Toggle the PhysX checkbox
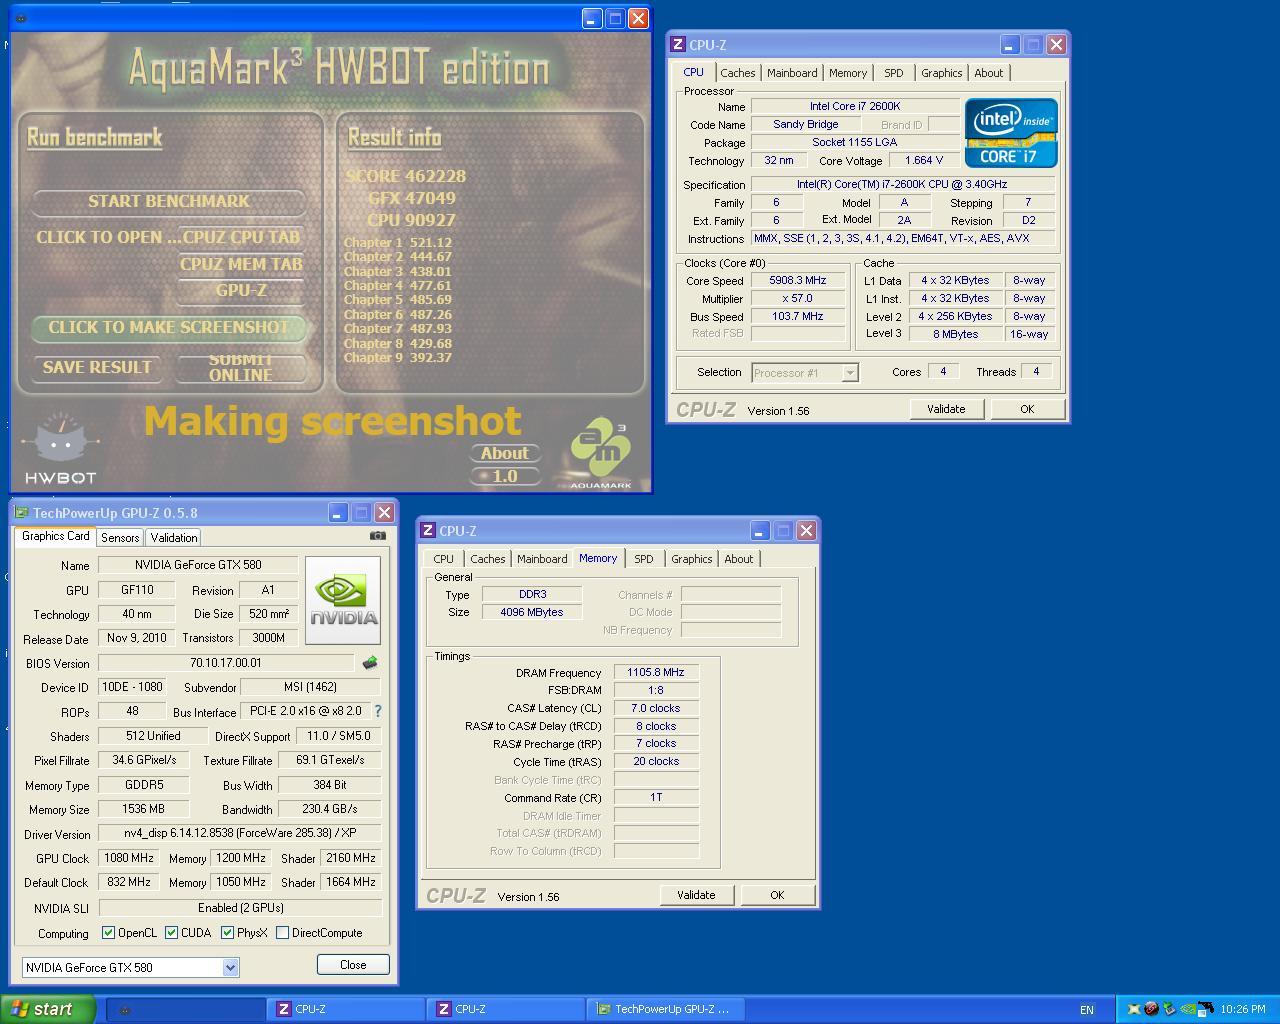1280x1024 pixels. click(228, 933)
